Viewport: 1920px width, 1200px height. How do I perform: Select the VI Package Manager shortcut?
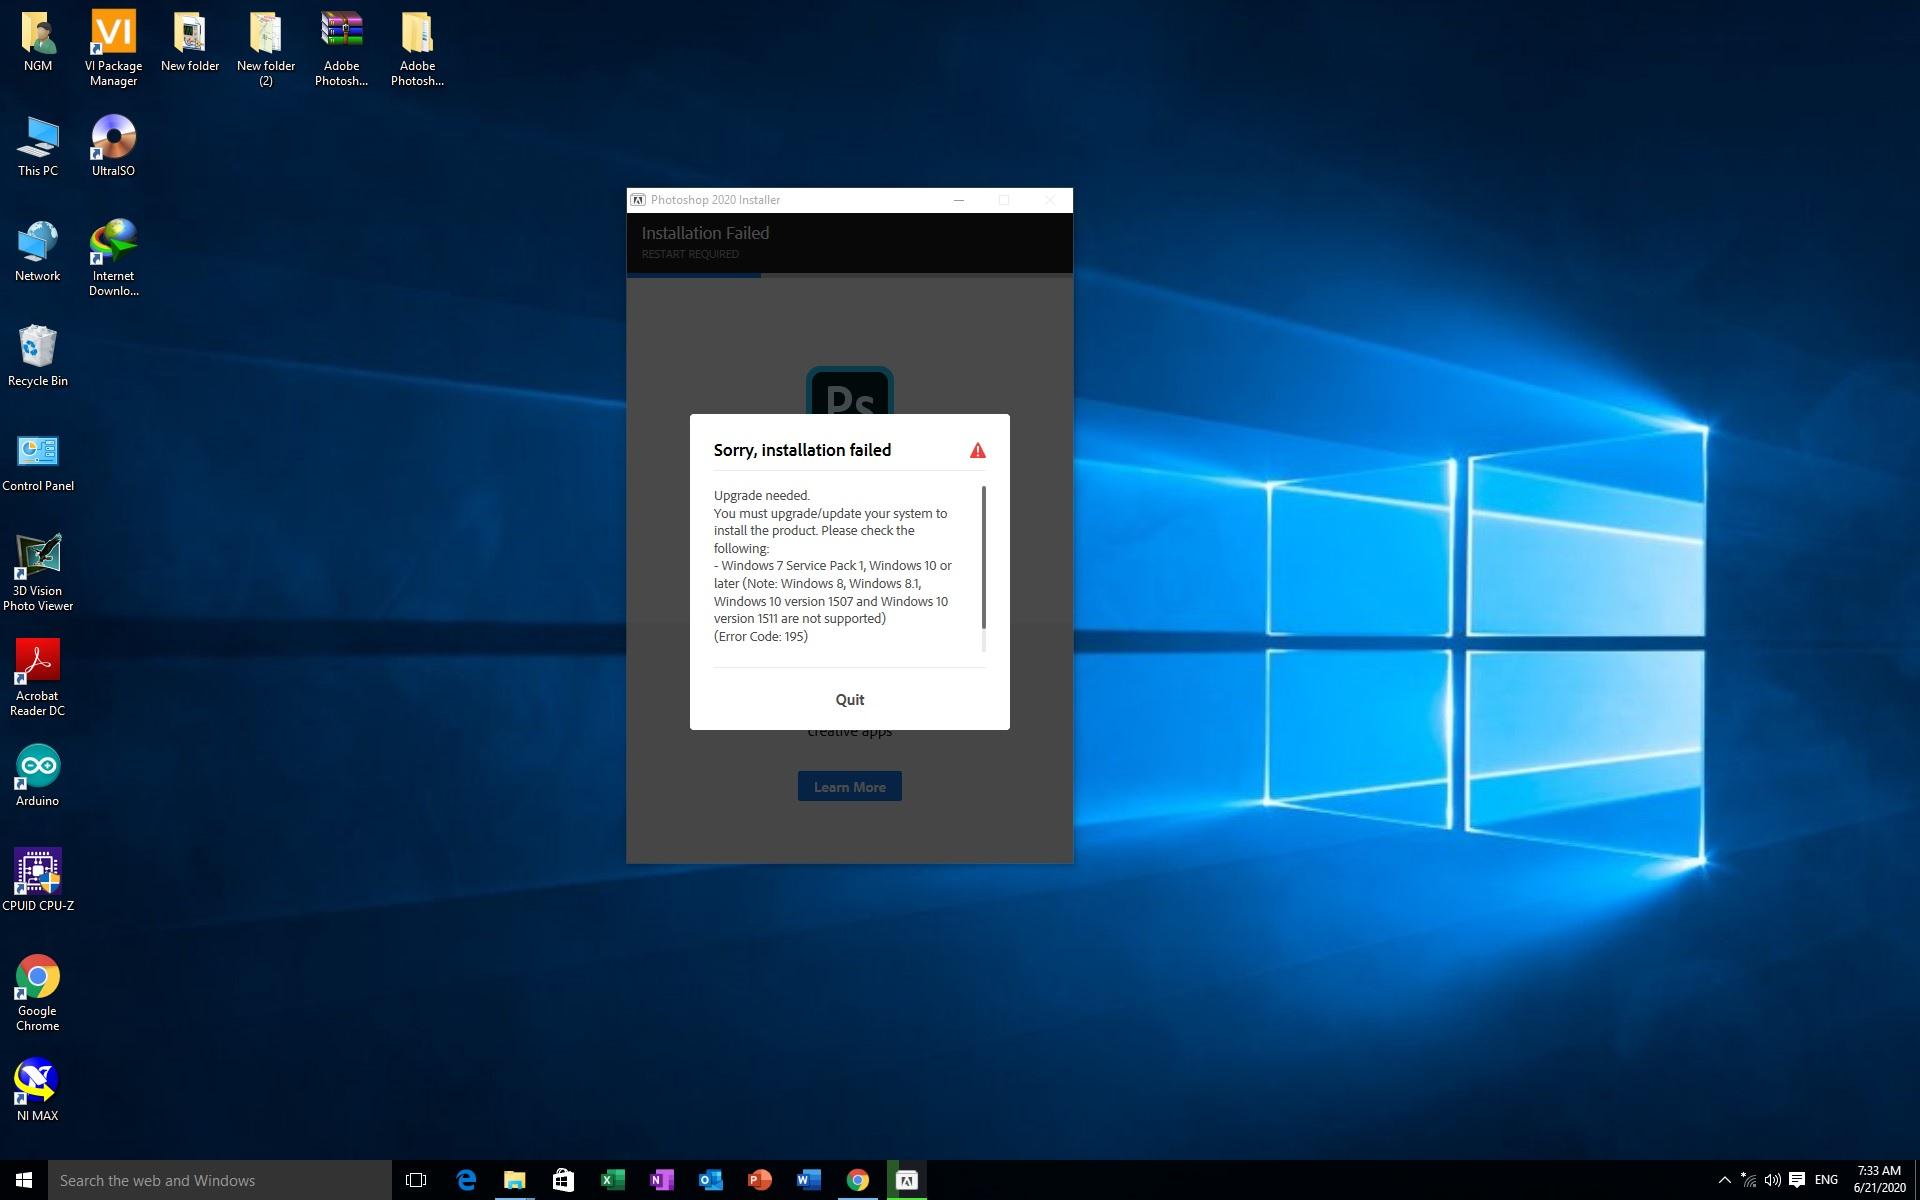pyautogui.click(x=113, y=48)
